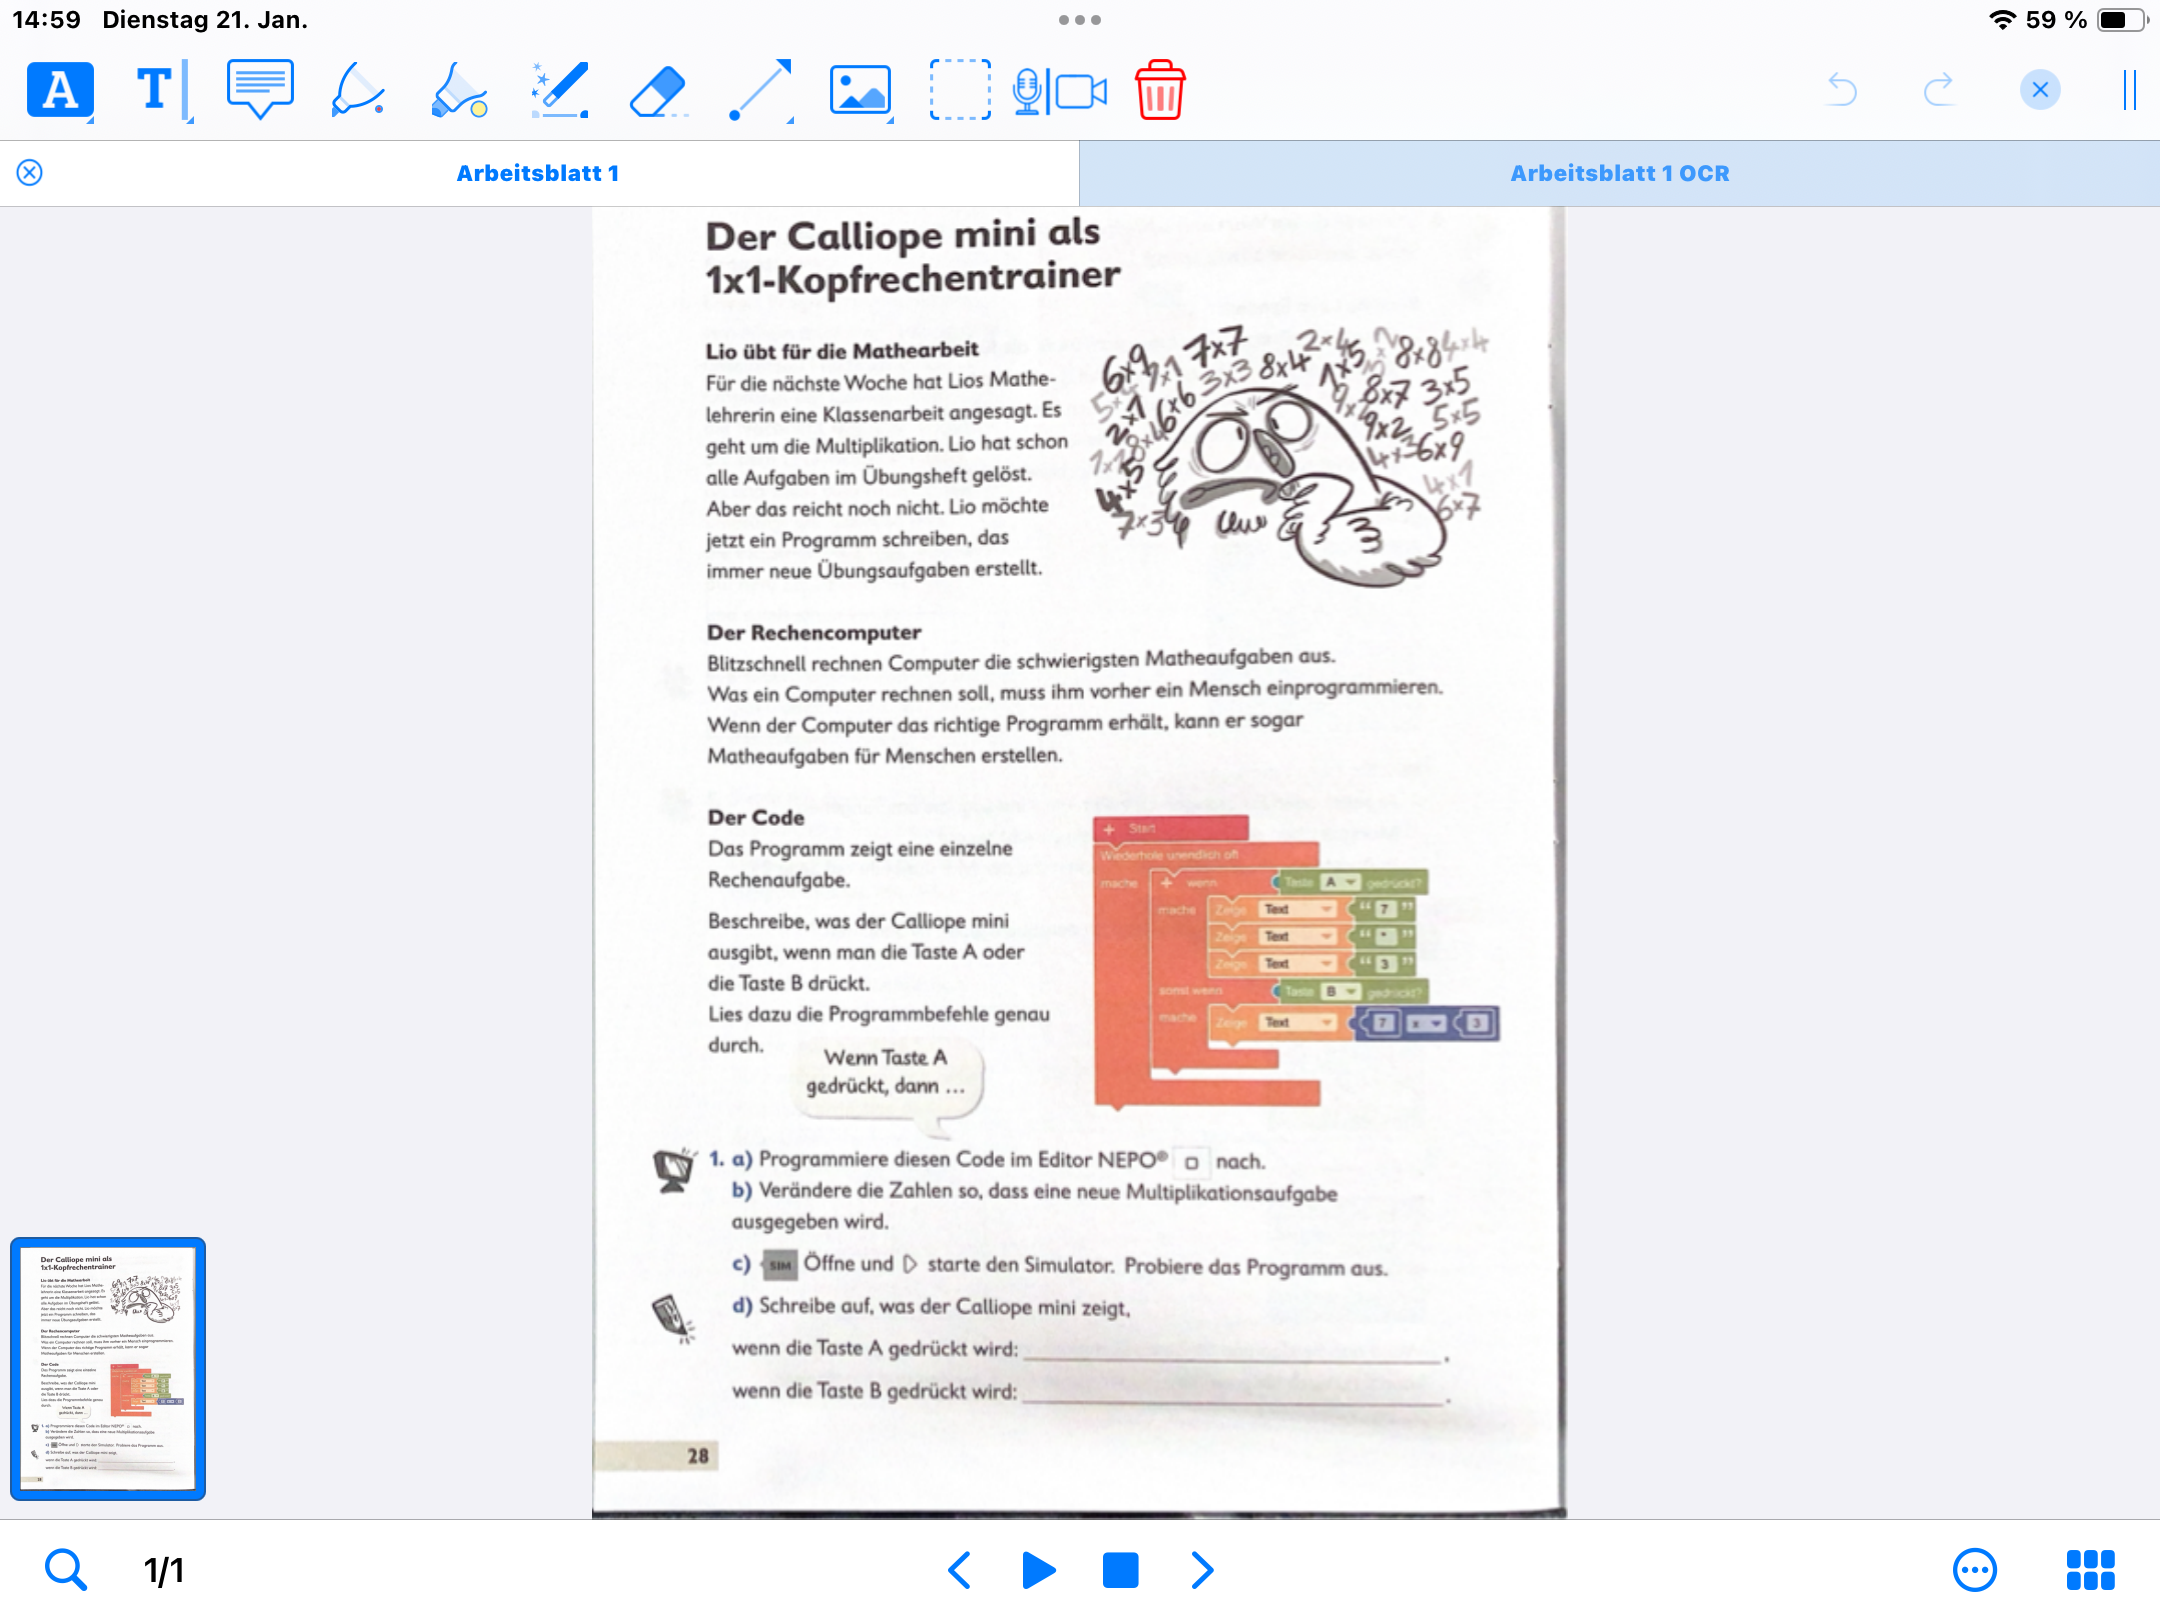Screen dimensions: 2160x1620
Task: Pick the magic pen tool
Action: [559, 90]
